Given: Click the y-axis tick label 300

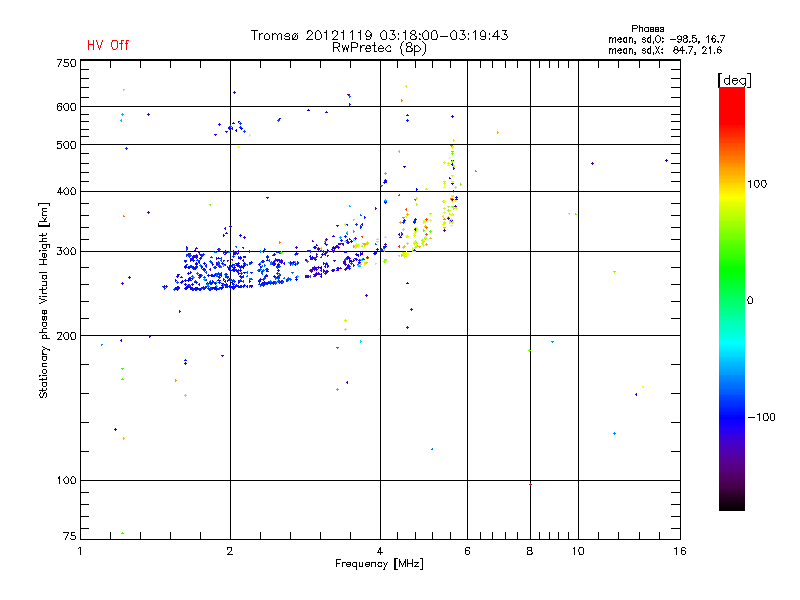Looking at the screenshot, I should (x=66, y=252).
